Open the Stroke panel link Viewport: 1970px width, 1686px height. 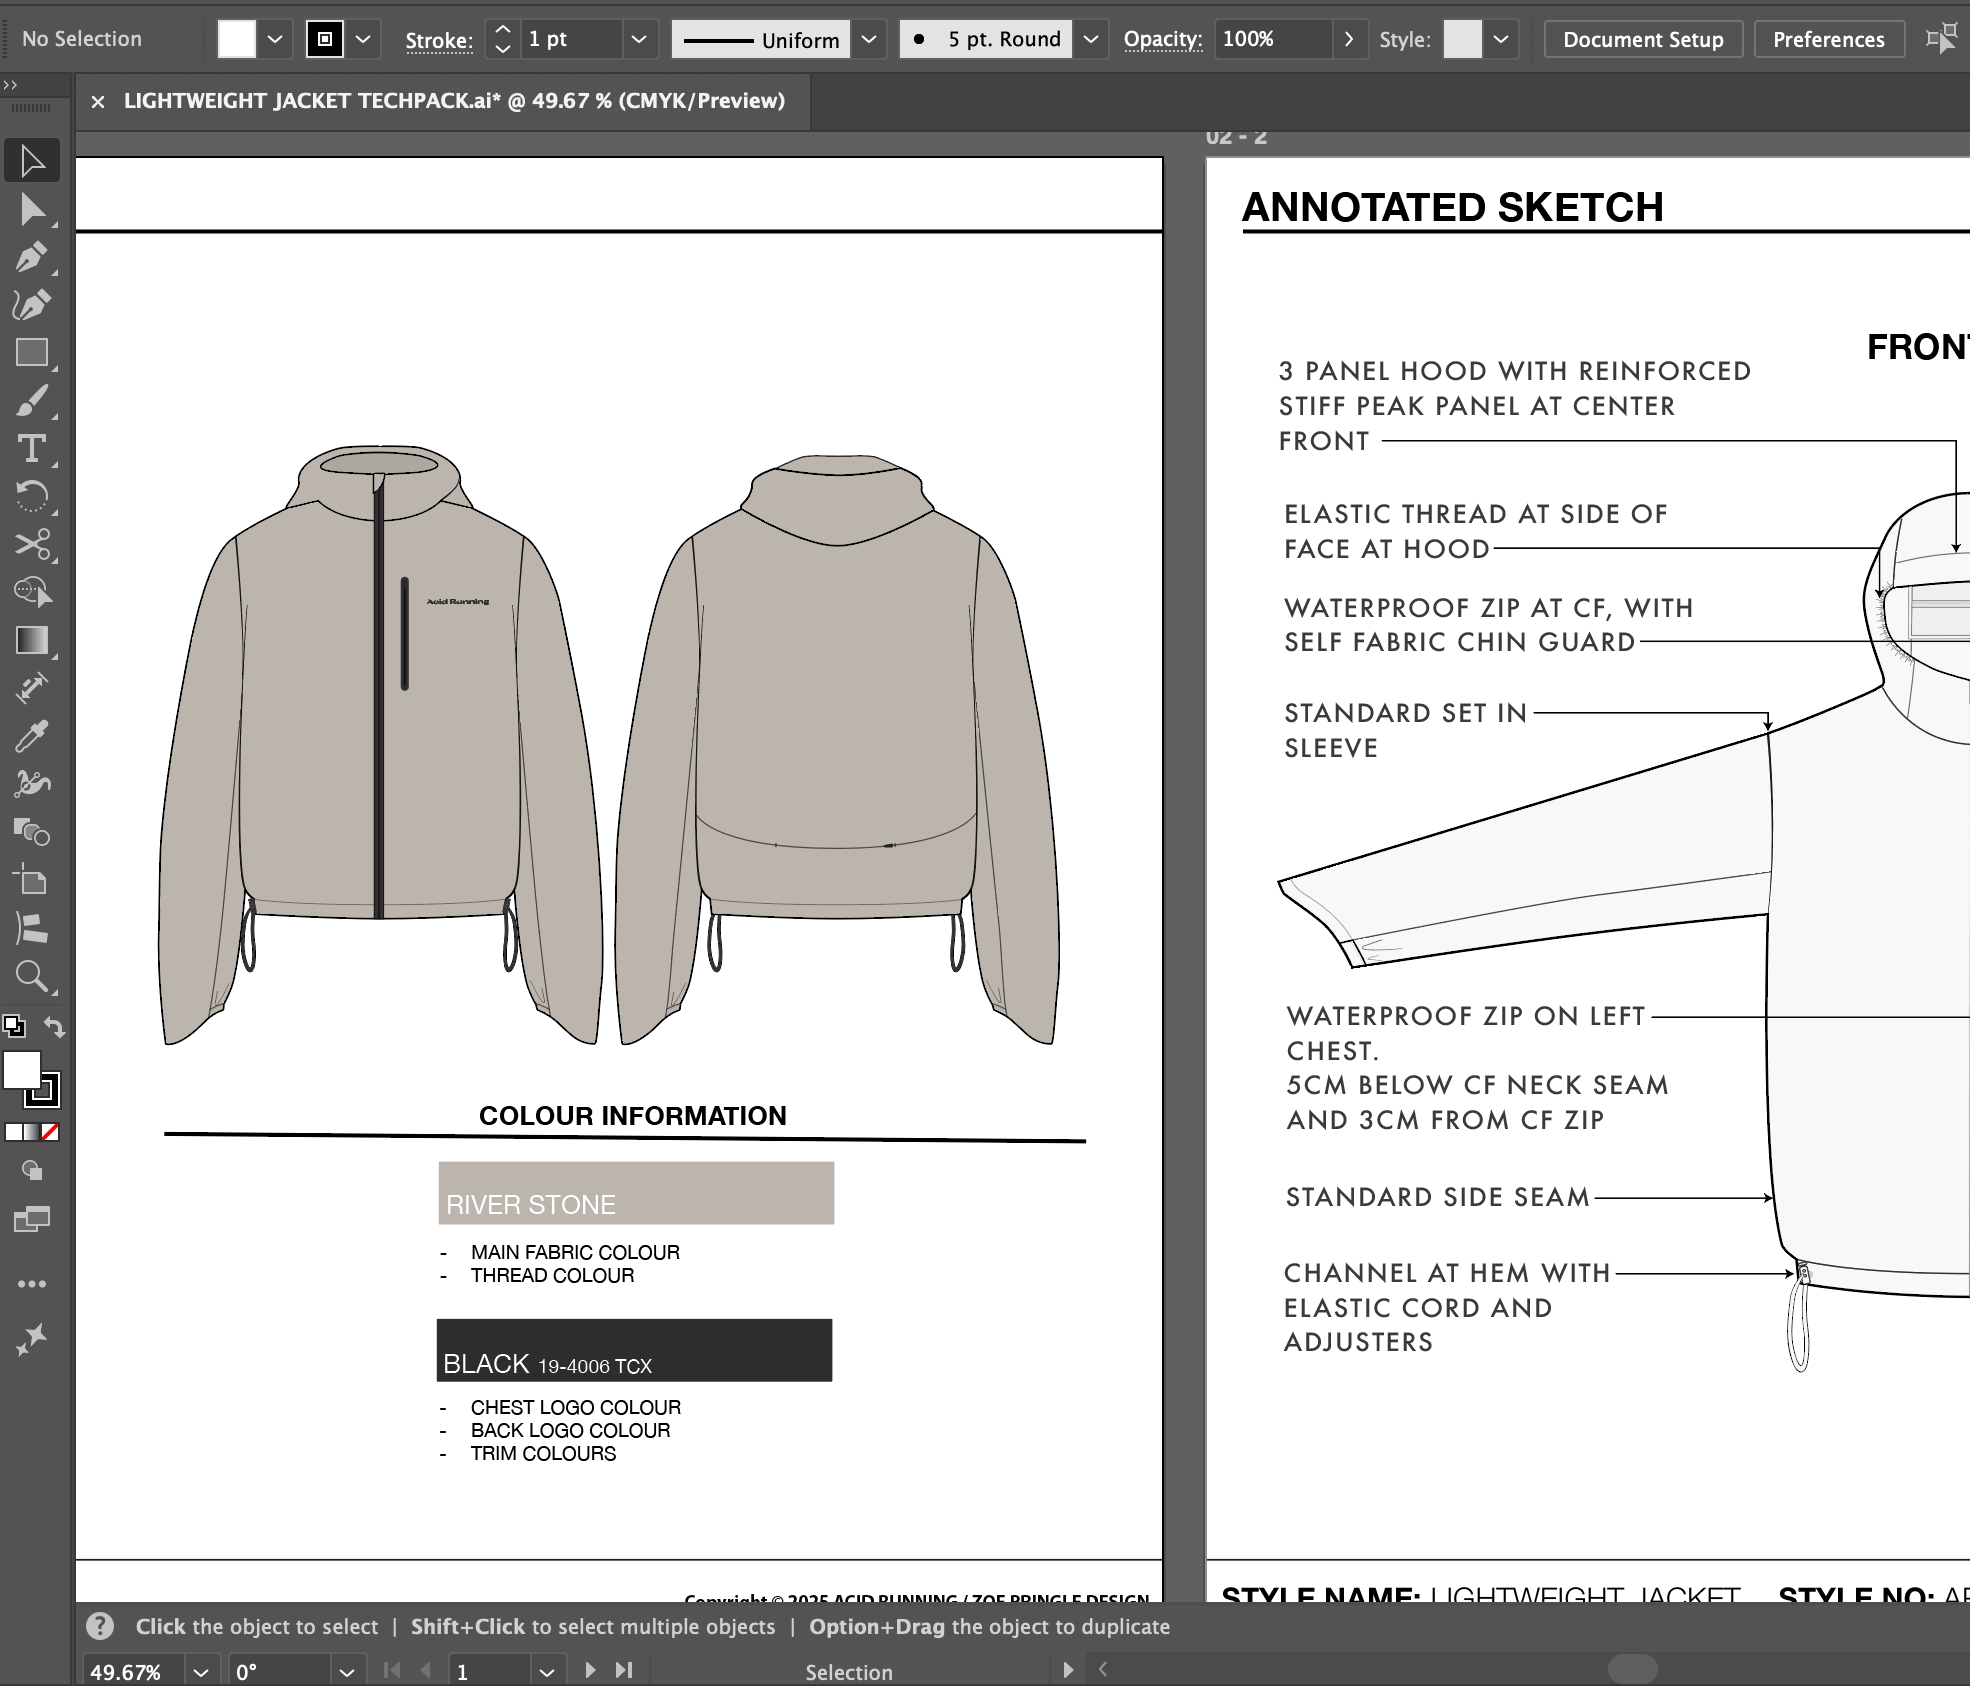tap(439, 40)
